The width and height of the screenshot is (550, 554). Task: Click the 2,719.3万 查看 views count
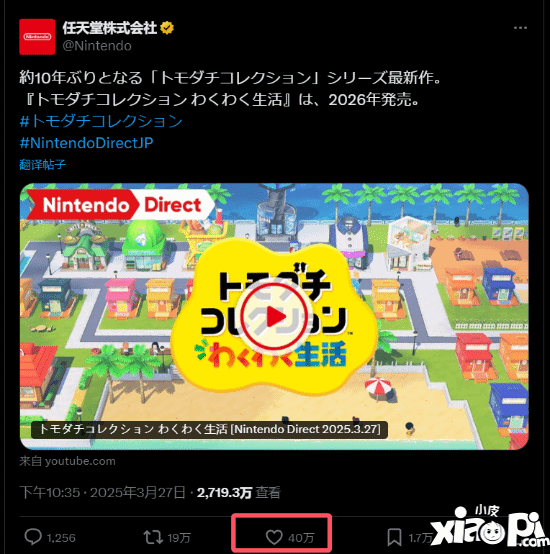click(x=239, y=492)
